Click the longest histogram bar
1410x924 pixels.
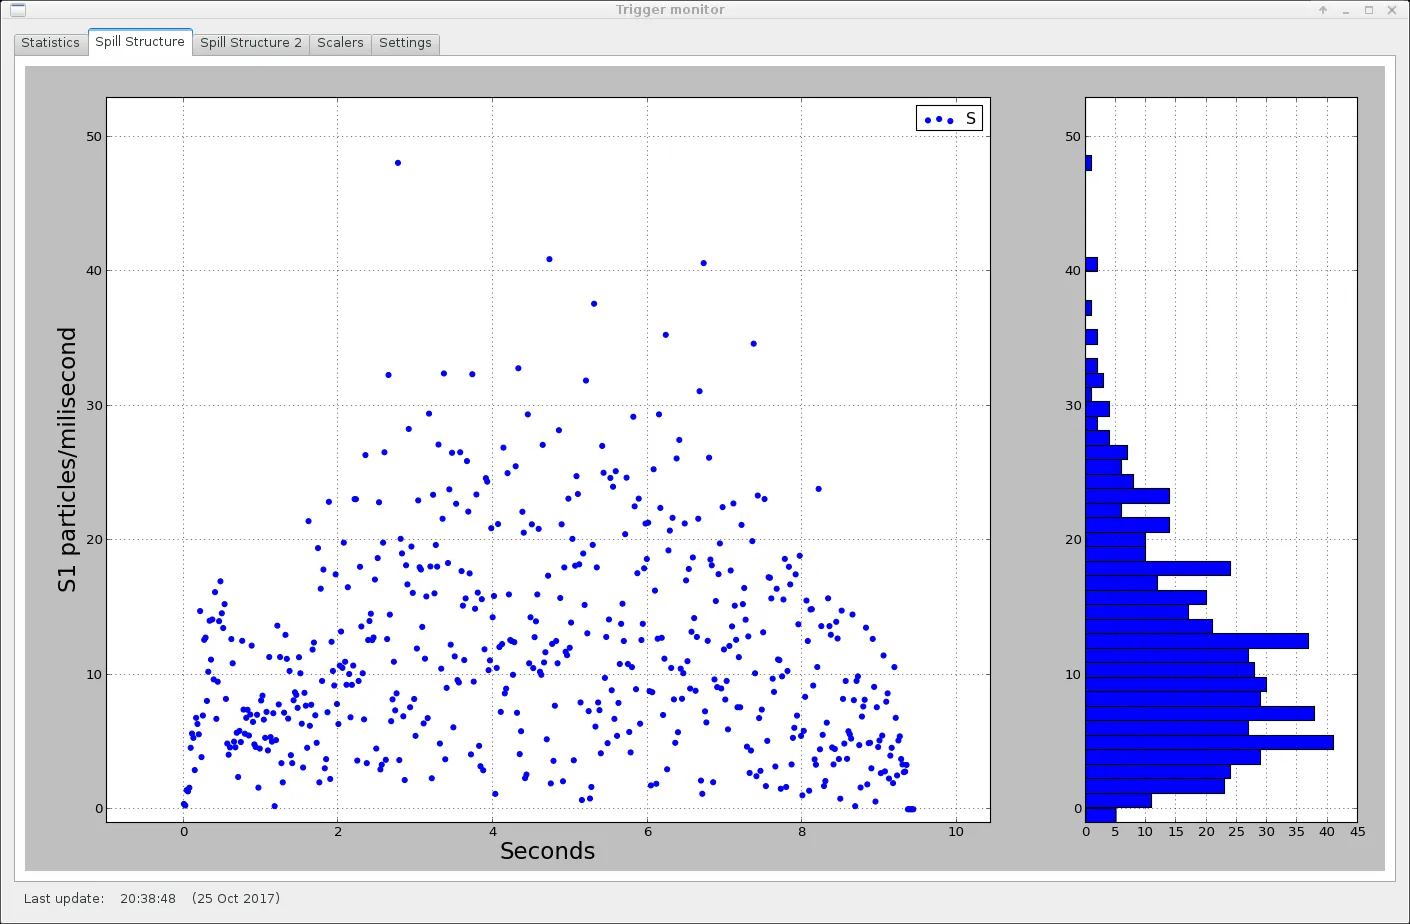coord(1210,742)
